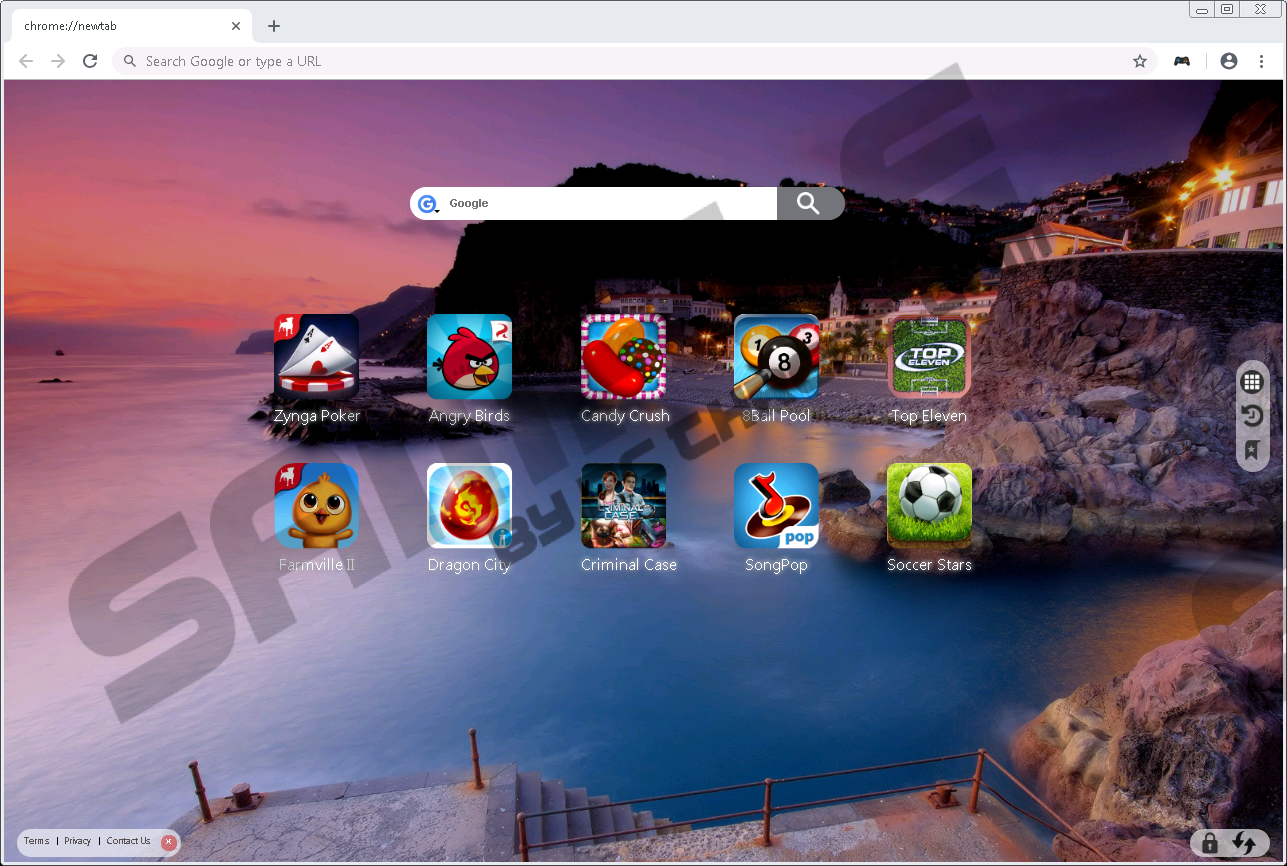Open the Top Eleven game icon
Screen dimensions: 1287x866
(x=929, y=357)
